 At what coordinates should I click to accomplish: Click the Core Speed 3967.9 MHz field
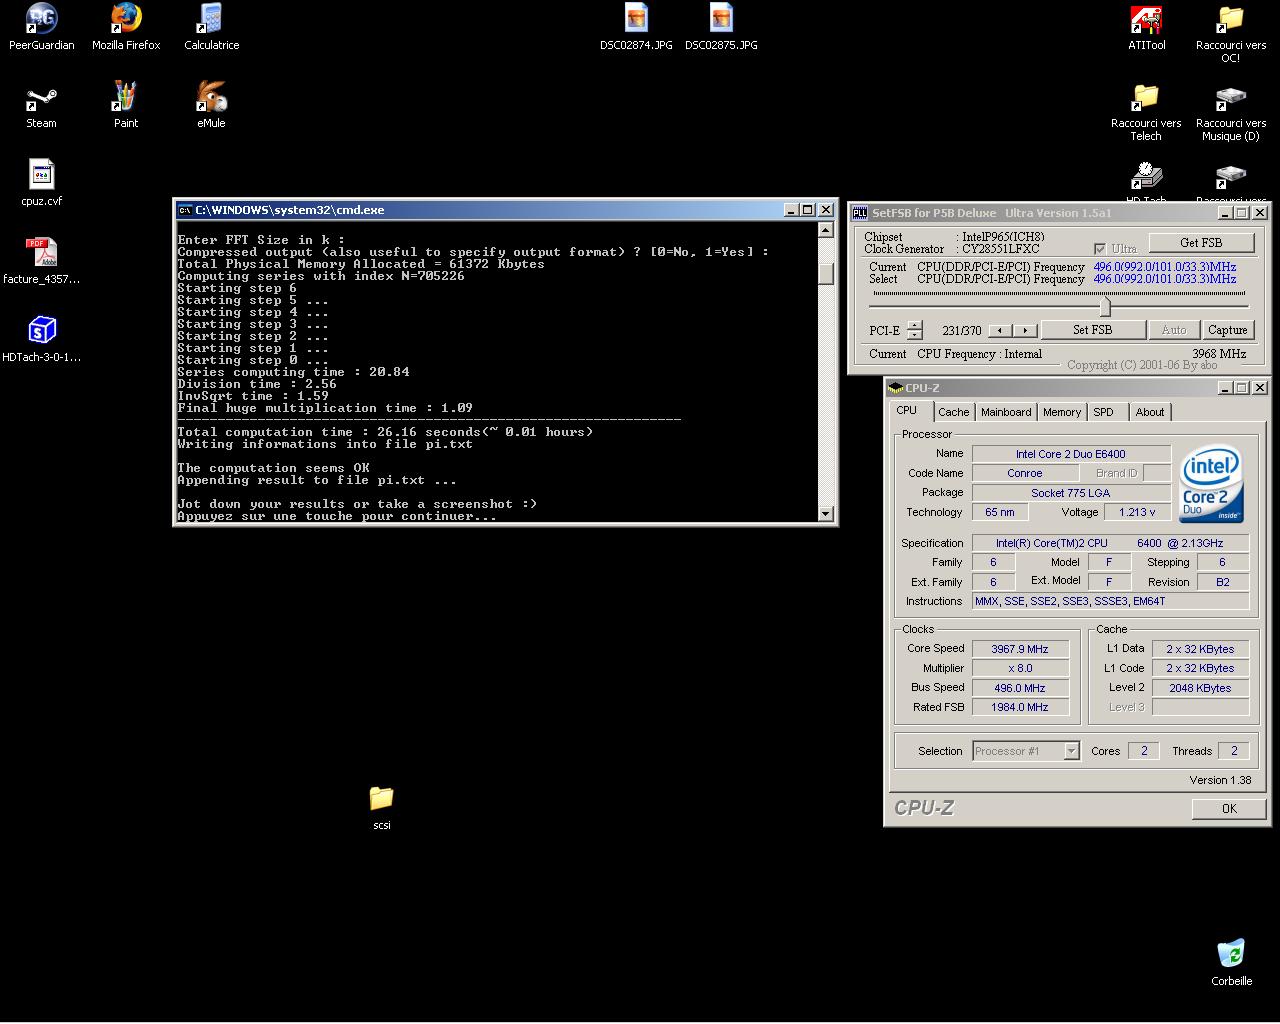1020,649
